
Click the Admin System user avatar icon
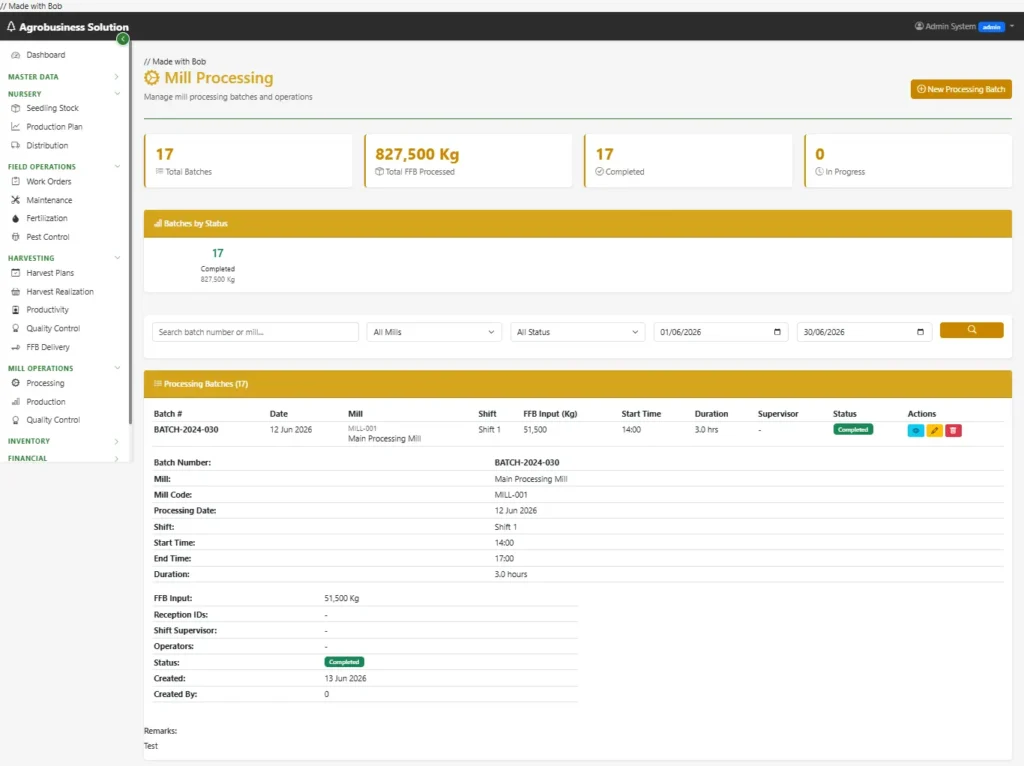(x=919, y=26)
